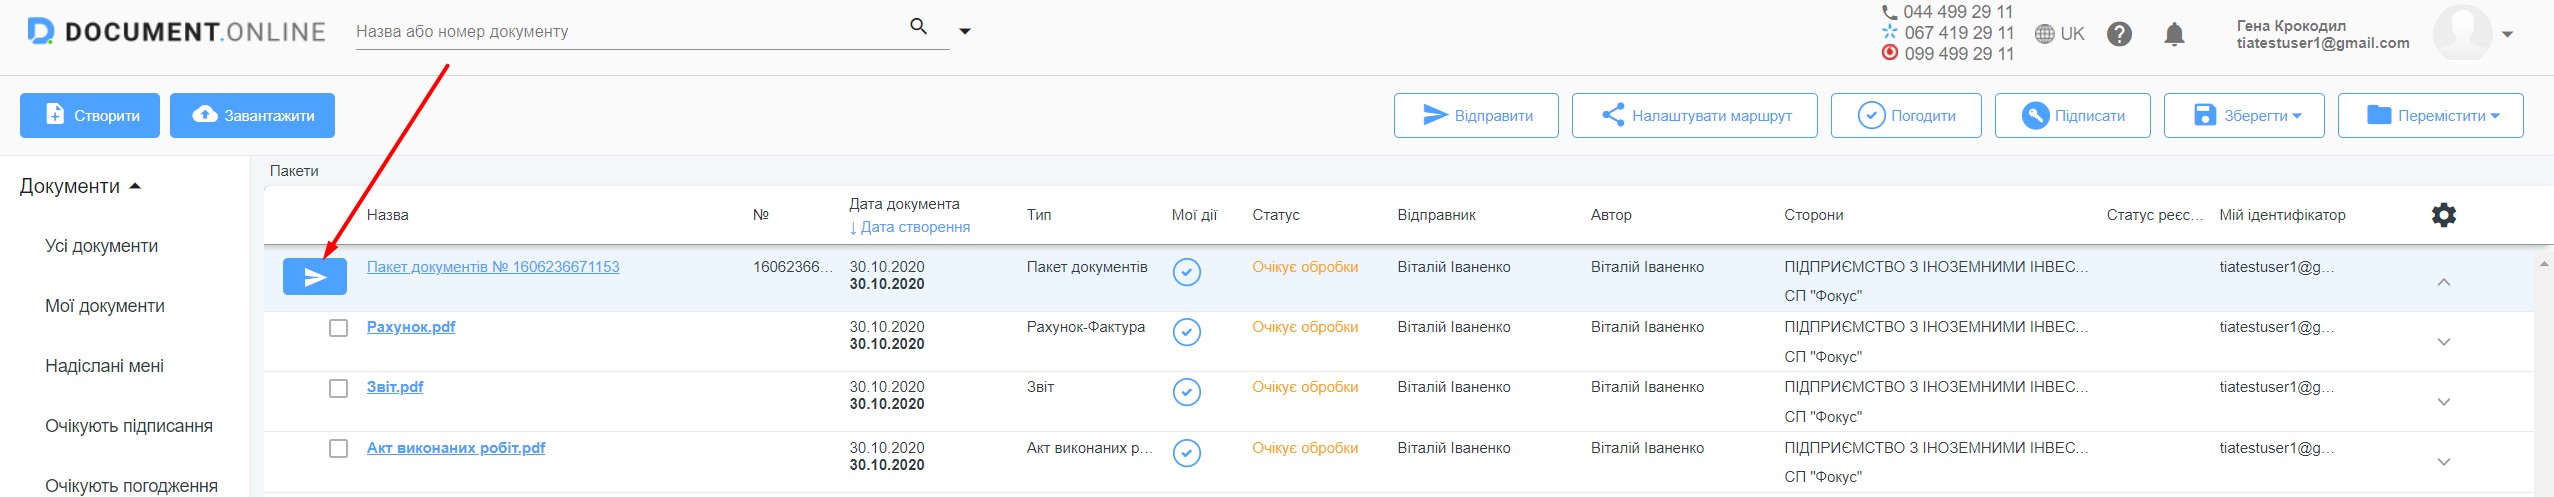Open Мої документи in the sidebar
Screen dimensions: 2554x497
click(x=105, y=306)
